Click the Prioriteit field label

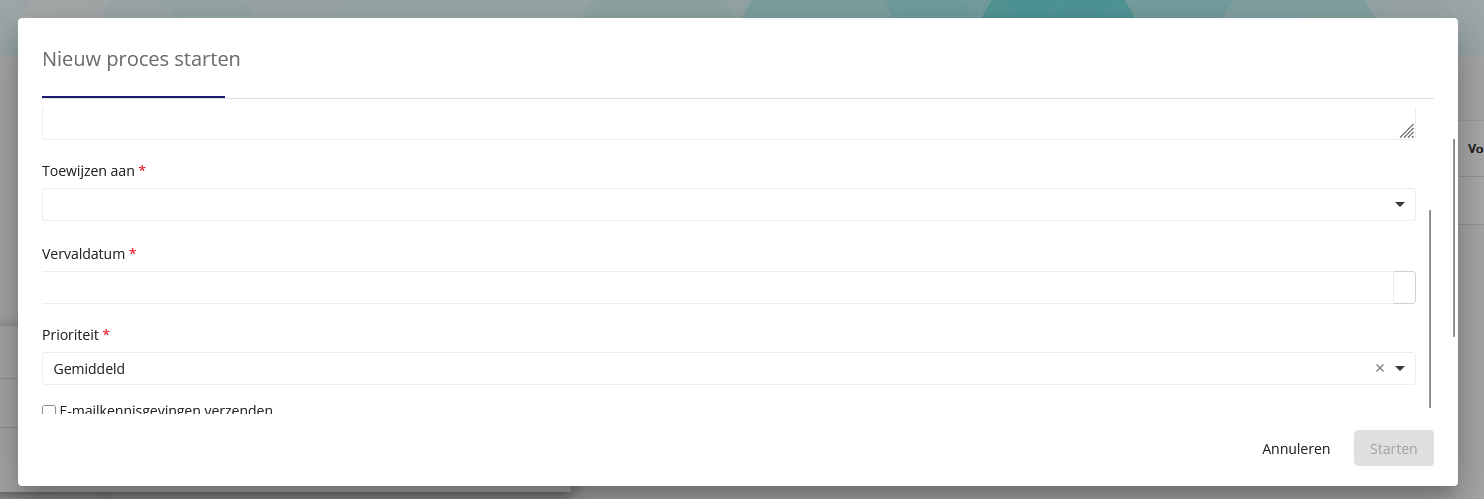70,335
